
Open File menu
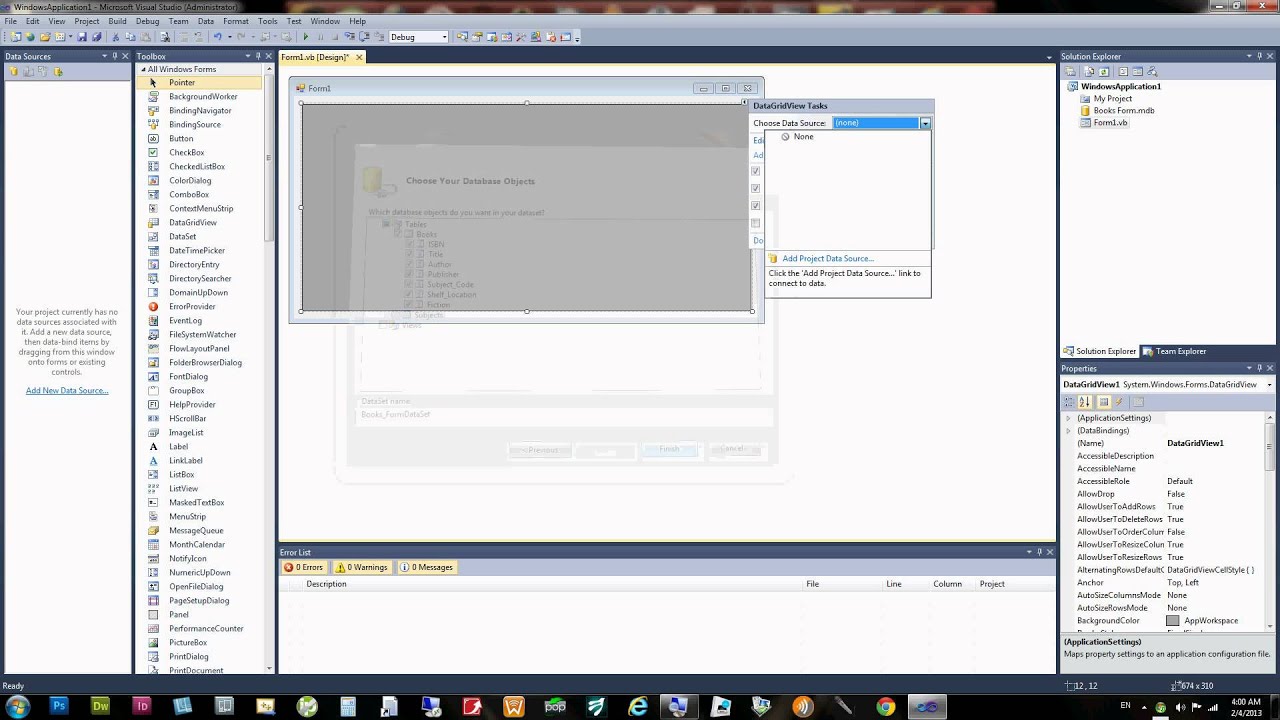click(x=11, y=21)
